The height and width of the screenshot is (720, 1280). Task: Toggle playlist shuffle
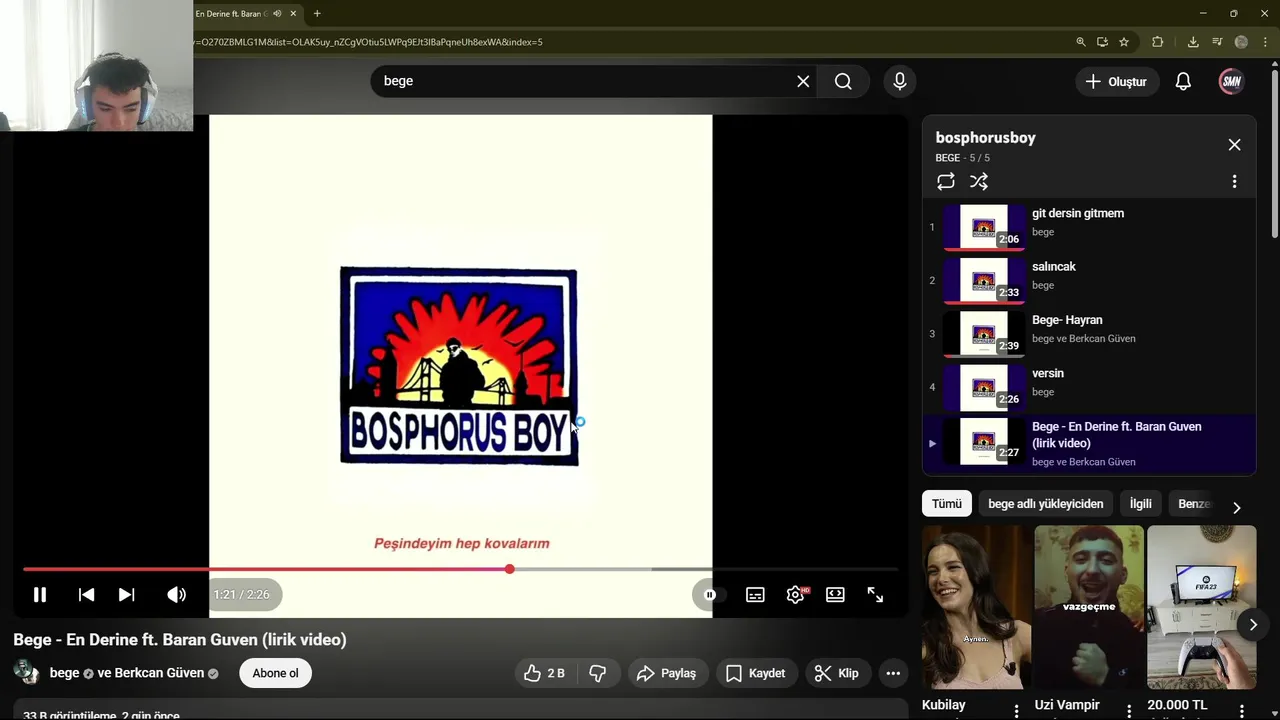979,181
